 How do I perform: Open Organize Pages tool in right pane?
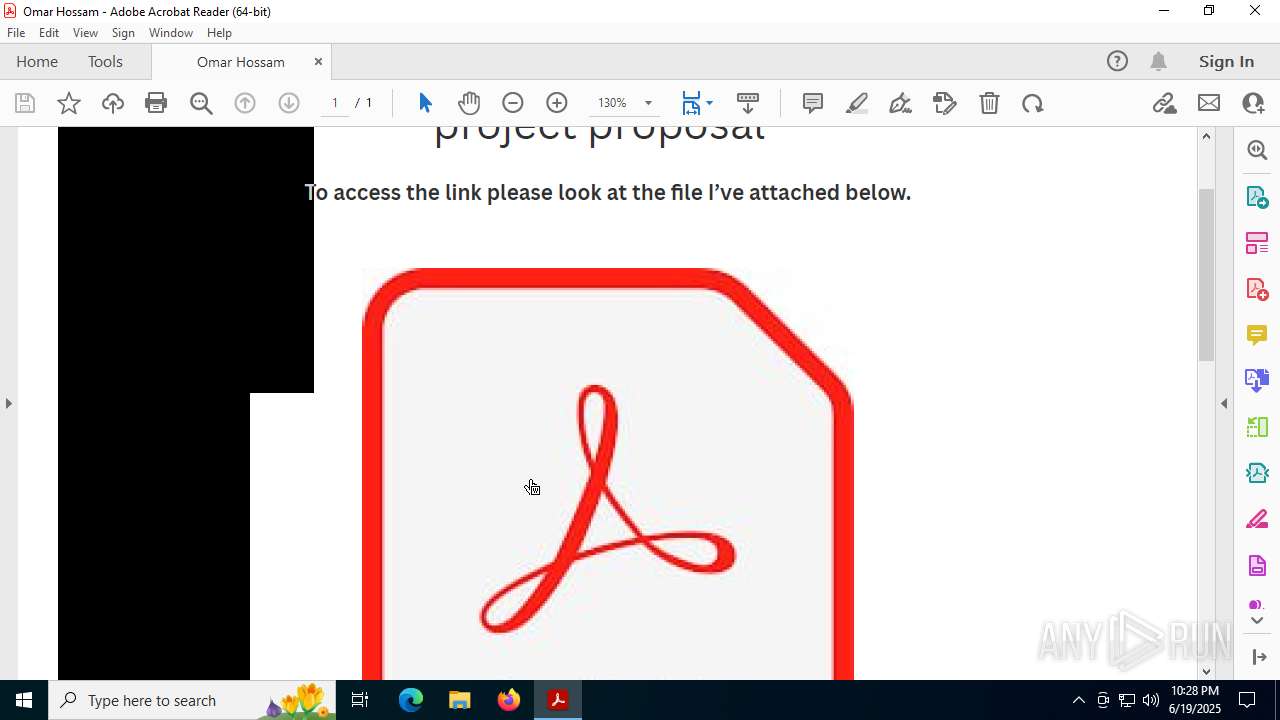coord(1257,242)
